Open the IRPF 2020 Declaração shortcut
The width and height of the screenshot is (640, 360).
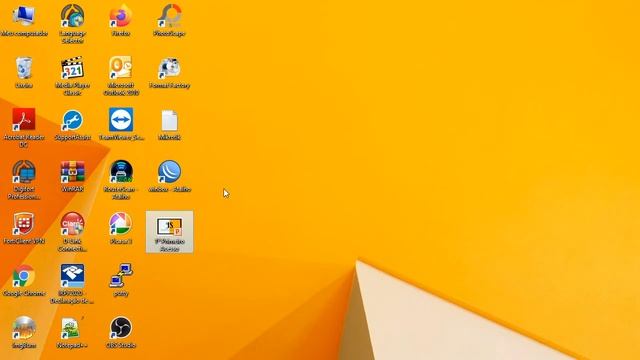pyautogui.click(x=72, y=284)
